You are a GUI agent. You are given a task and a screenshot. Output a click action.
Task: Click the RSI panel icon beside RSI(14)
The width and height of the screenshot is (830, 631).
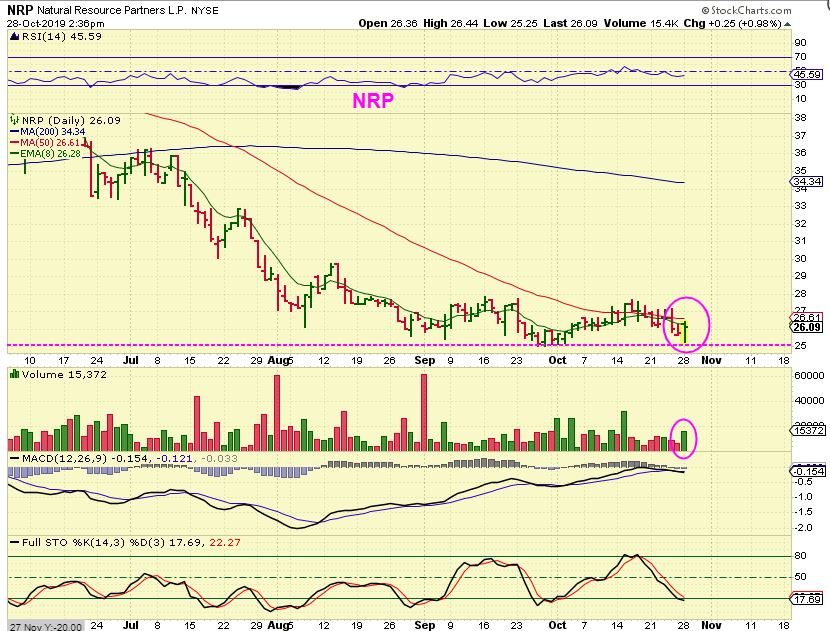pos(15,37)
